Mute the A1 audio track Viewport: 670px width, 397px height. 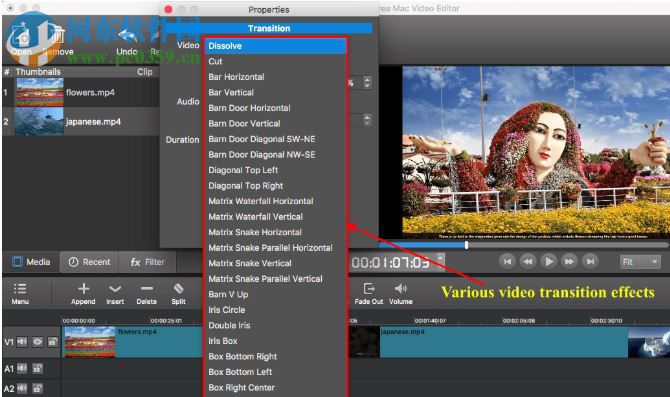(x=22, y=368)
